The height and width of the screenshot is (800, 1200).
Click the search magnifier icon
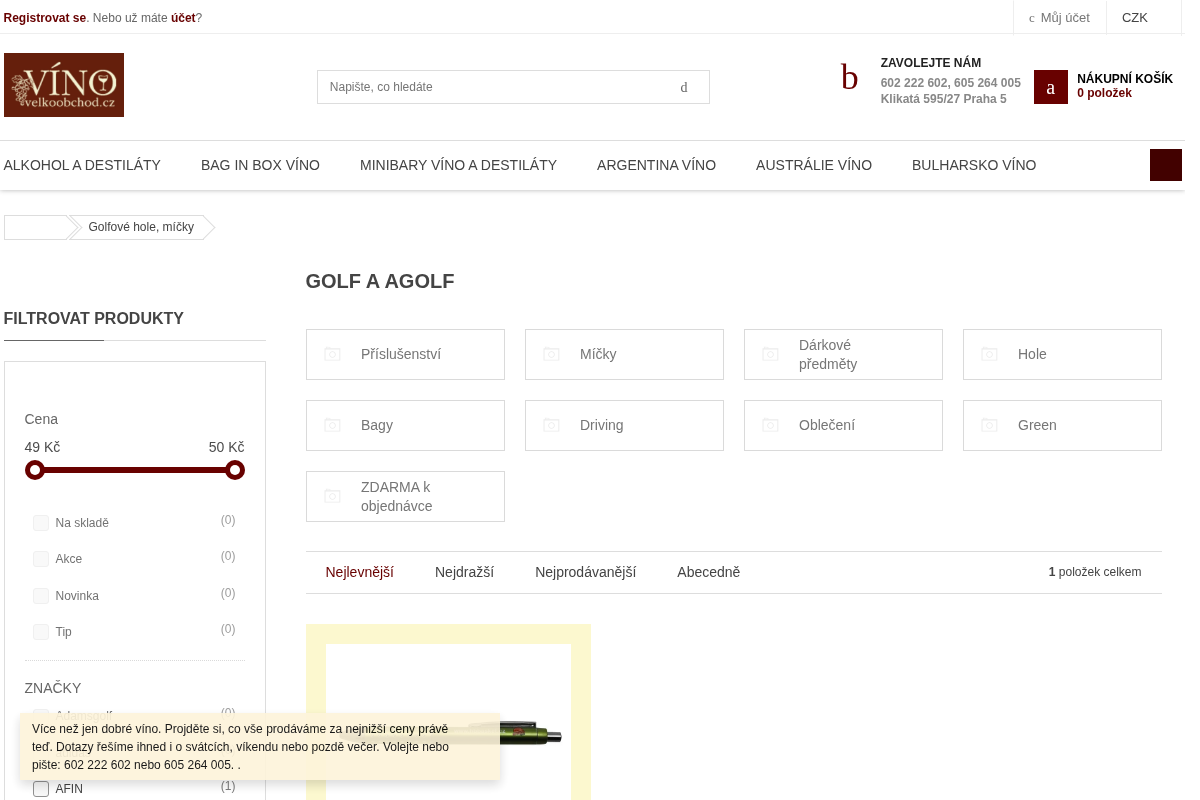tap(684, 87)
